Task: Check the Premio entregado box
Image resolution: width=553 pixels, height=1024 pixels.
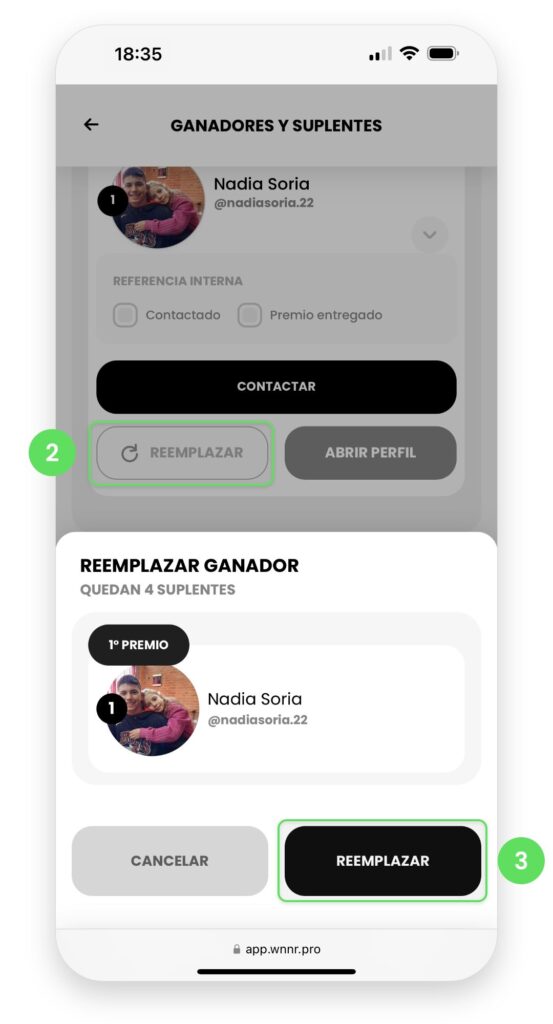Action: pyautogui.click(x=249, y=315)
